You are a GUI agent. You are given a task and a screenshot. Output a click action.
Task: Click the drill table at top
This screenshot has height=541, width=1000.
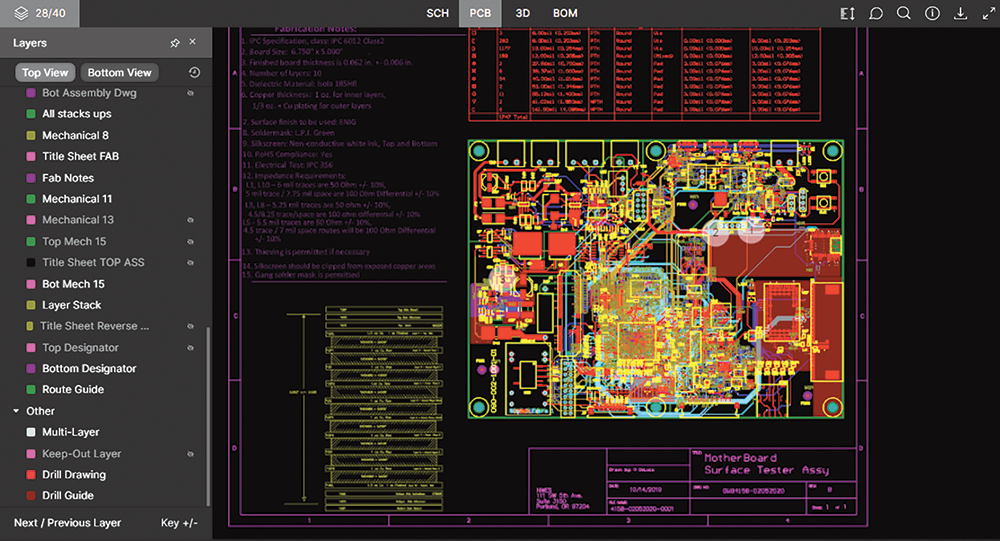click(644, 74)
